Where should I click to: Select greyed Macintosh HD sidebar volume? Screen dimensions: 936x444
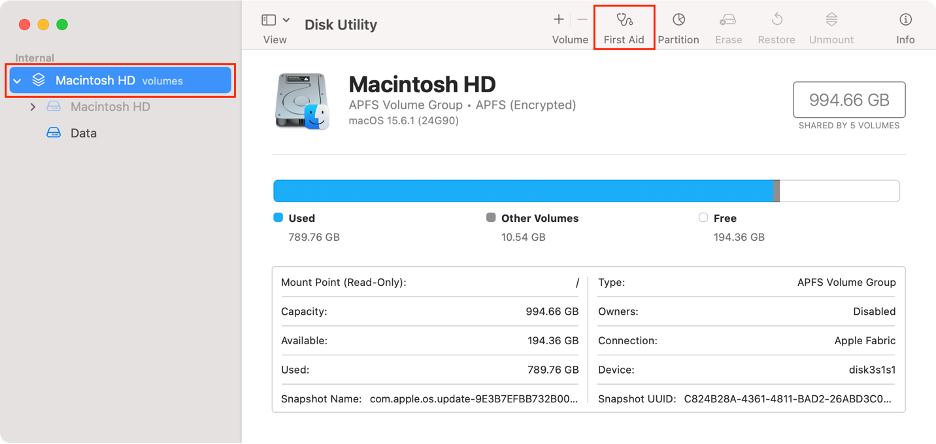[110, 107]
